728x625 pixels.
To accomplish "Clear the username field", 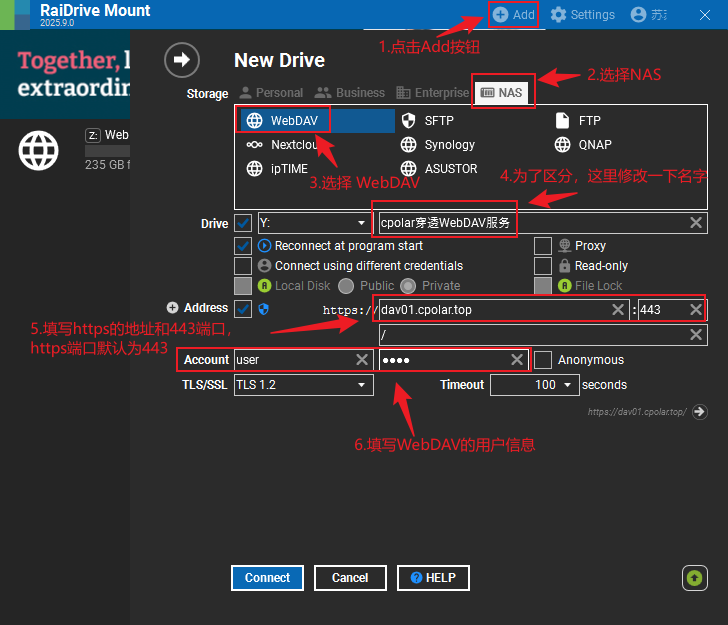I will [x=362, y=360].
